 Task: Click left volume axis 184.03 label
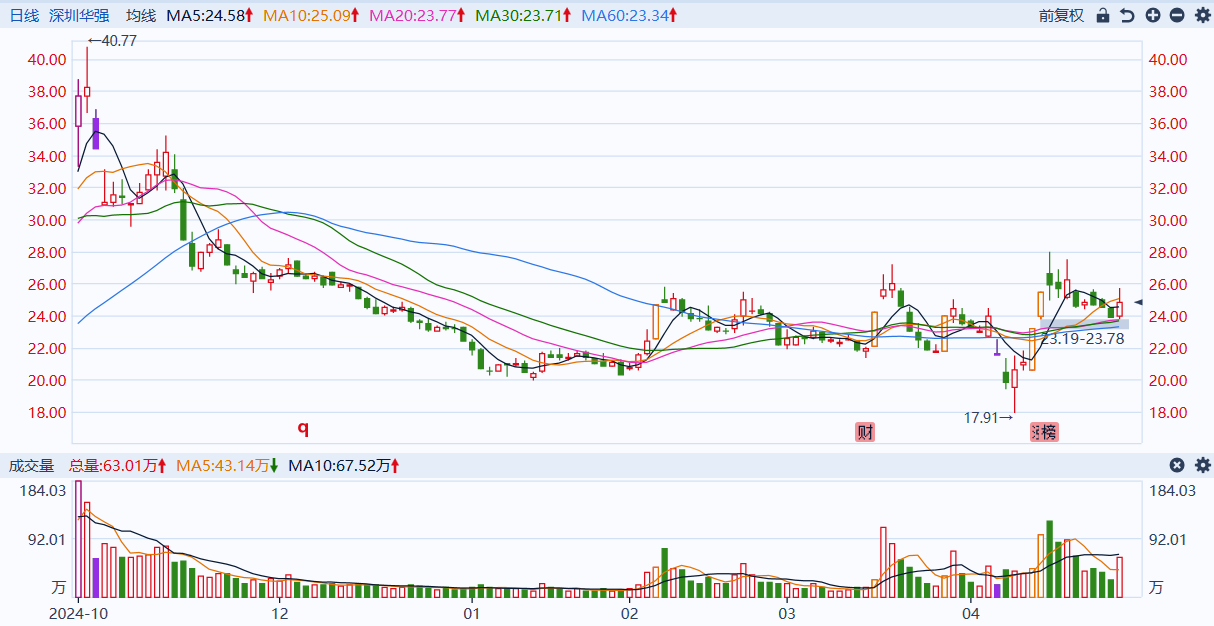point(45,490)
